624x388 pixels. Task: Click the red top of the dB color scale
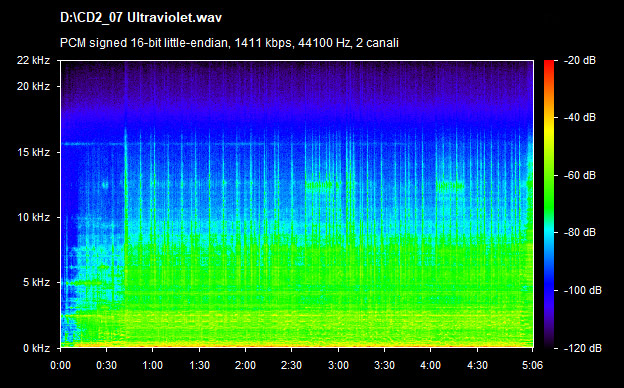pos(549,64)
